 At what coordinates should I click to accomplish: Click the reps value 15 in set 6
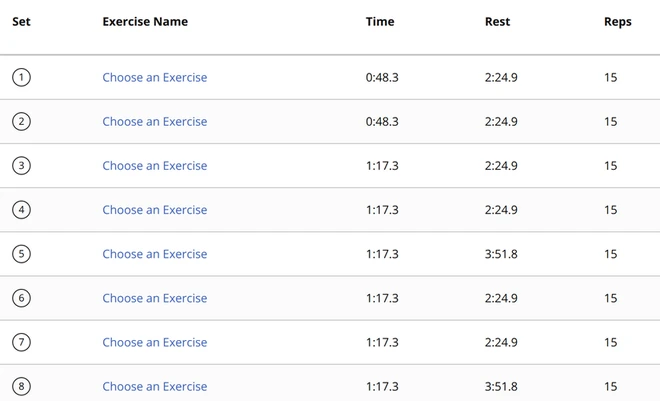tap(611, 298)
